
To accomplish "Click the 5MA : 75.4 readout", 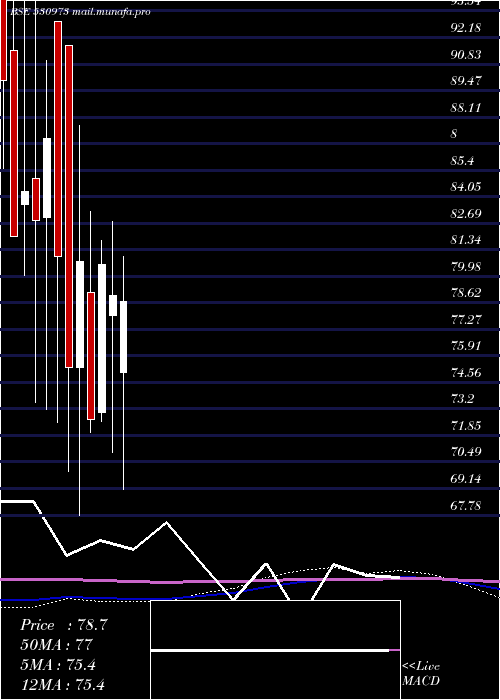I will [x=58, y=665].
